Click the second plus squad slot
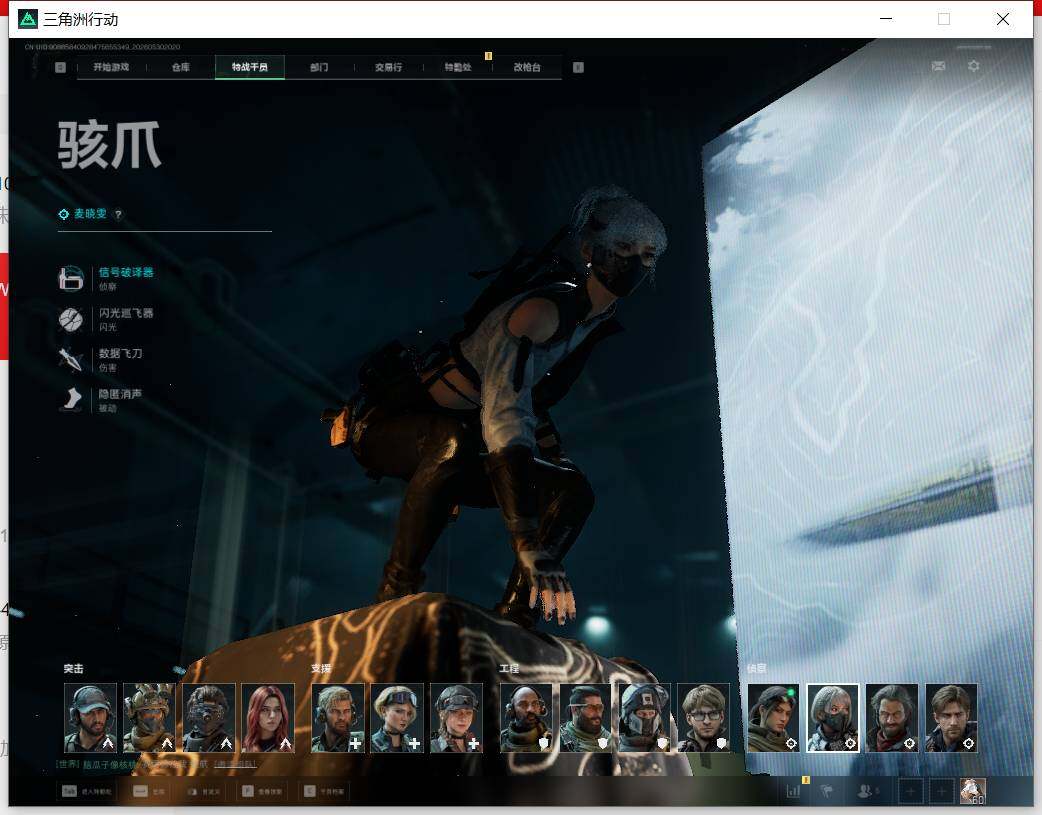1042x815 pixels. click(941, 791)
